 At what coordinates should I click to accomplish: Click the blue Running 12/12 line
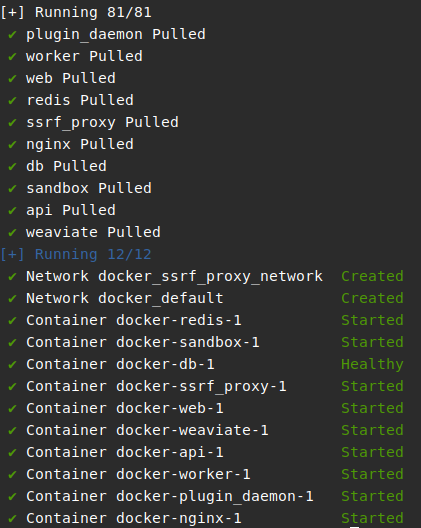[x=76, y=254]
